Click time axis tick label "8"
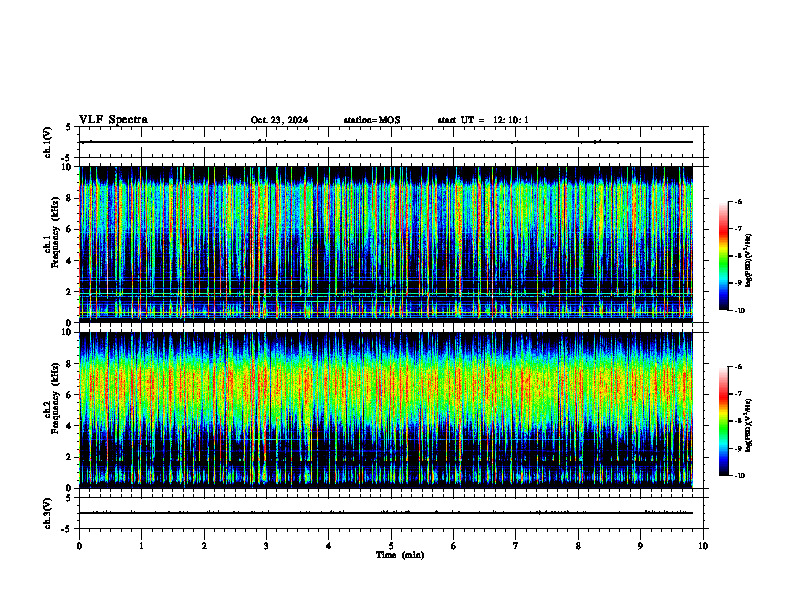 578,546
